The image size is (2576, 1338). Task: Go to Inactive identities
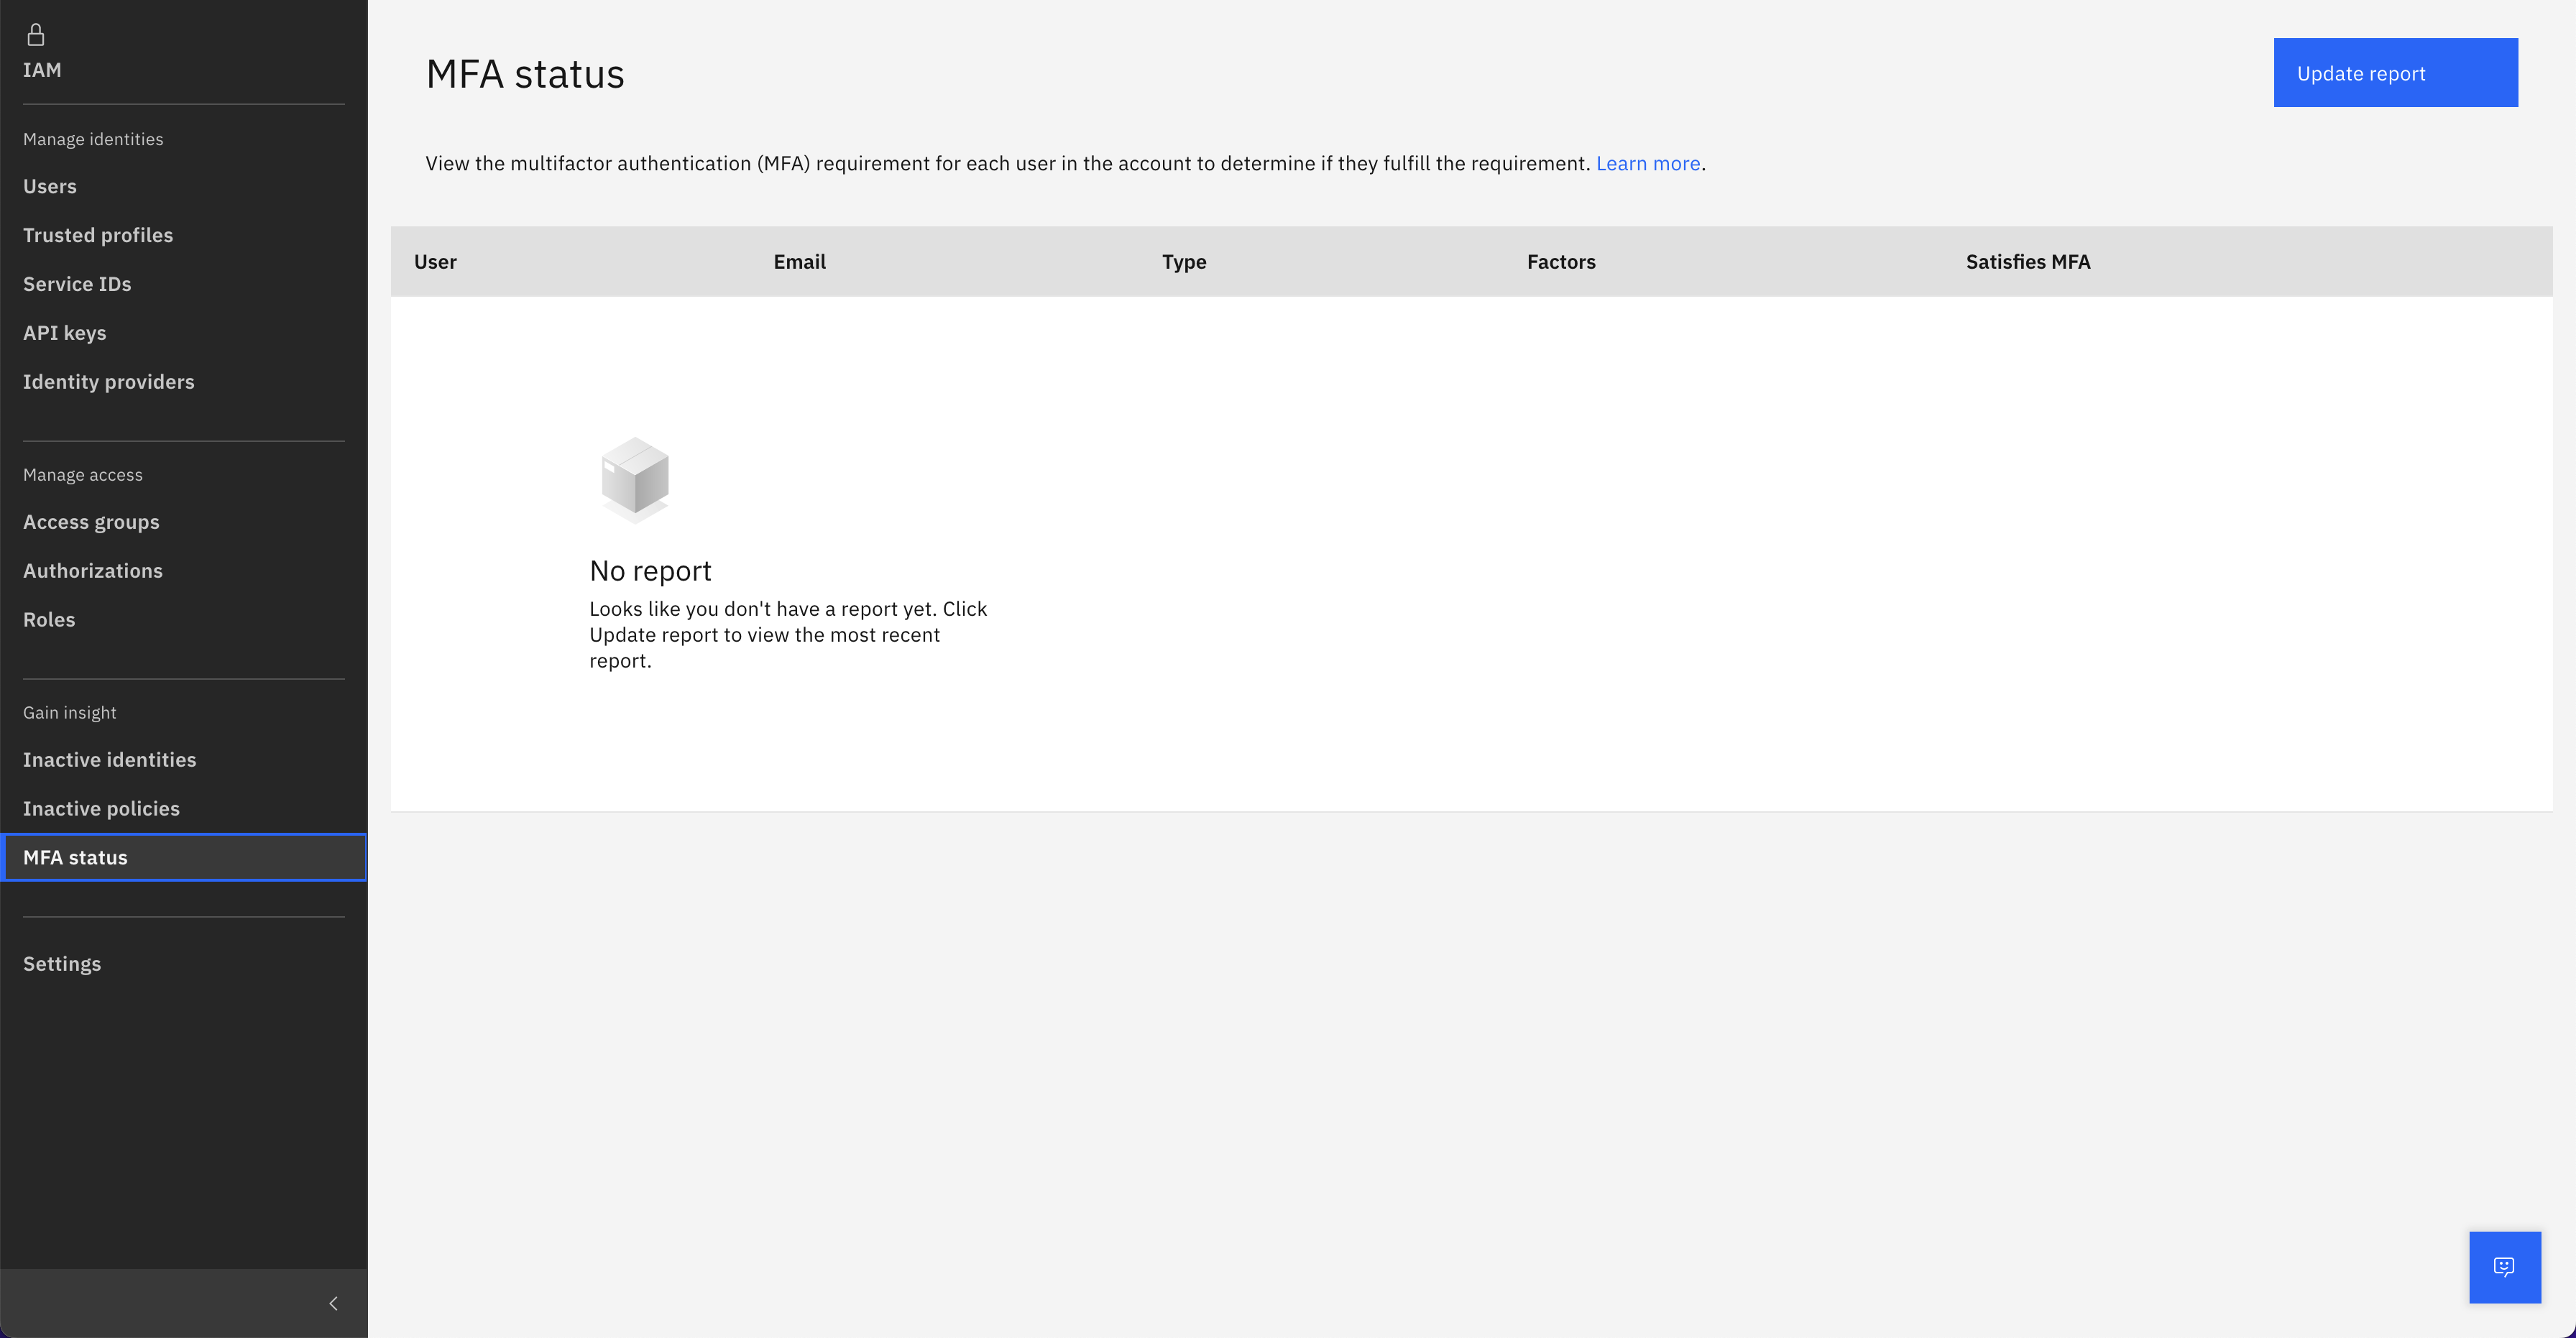(110, 759)
